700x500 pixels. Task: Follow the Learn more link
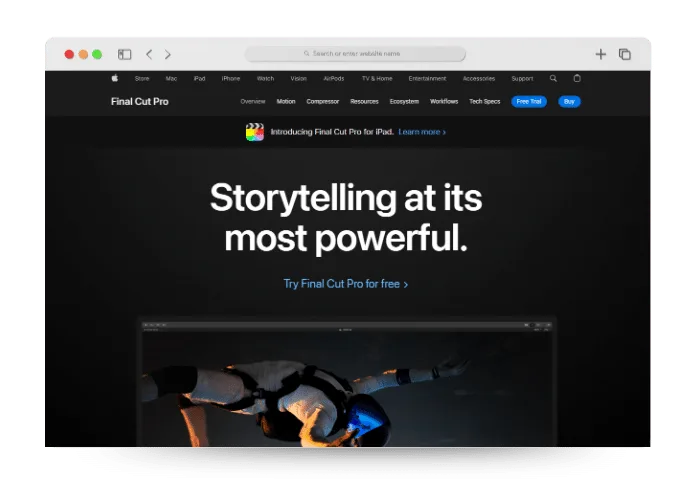click(422, 132)
